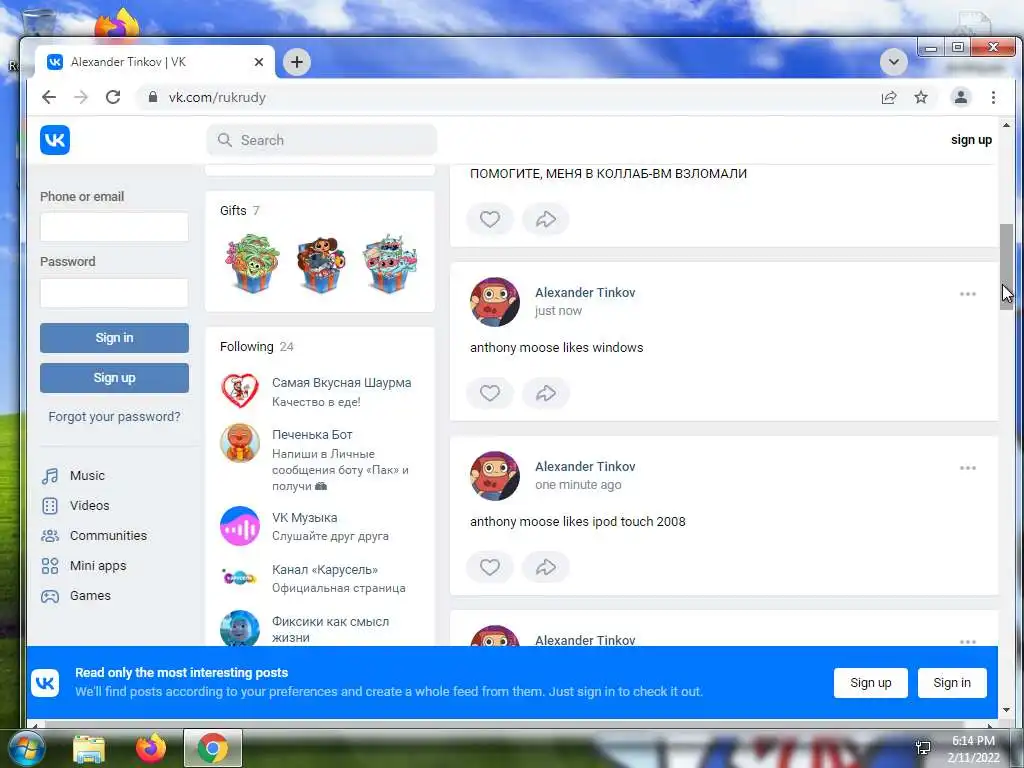Screen dimensions: 1024x768
Task: Open Канал «Карусель» avatar icon
Action: [x=240, y=577]
